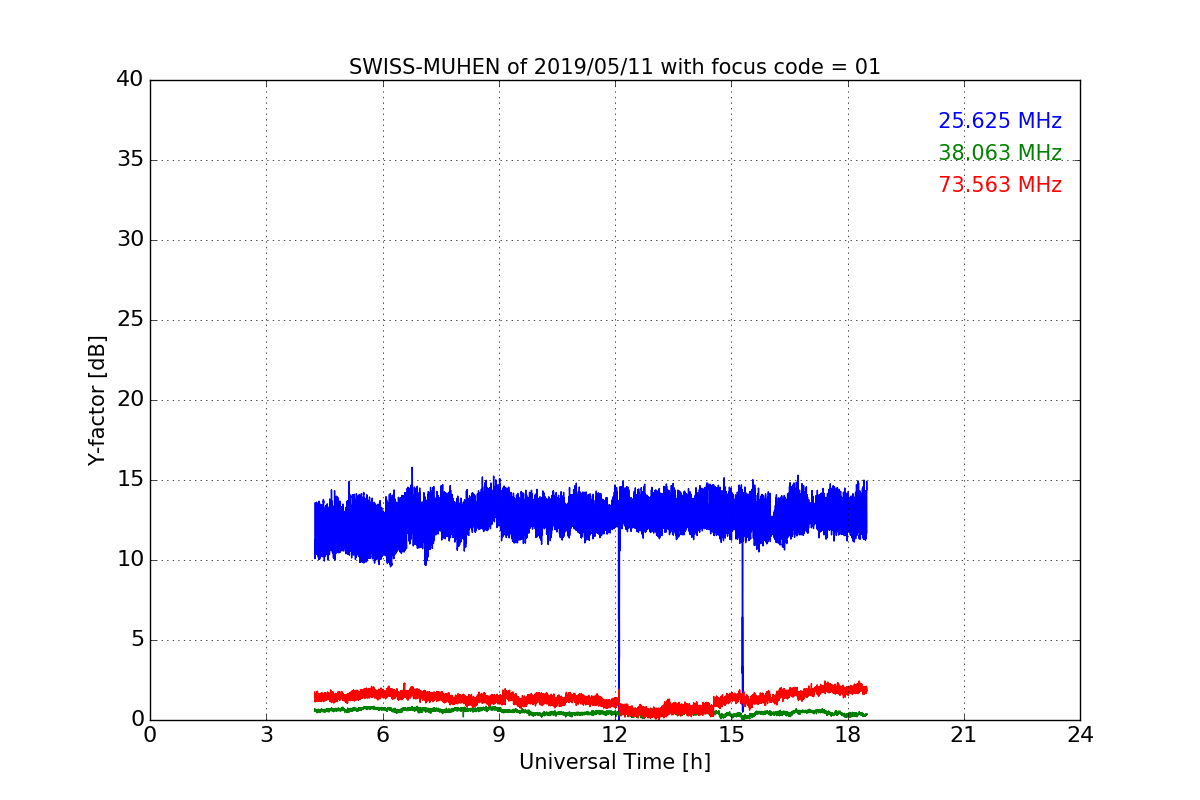Click the y-axis tick label 35
Image resolution: width=1200 pixels, height=800 pixels.
[x=129, y=160]
